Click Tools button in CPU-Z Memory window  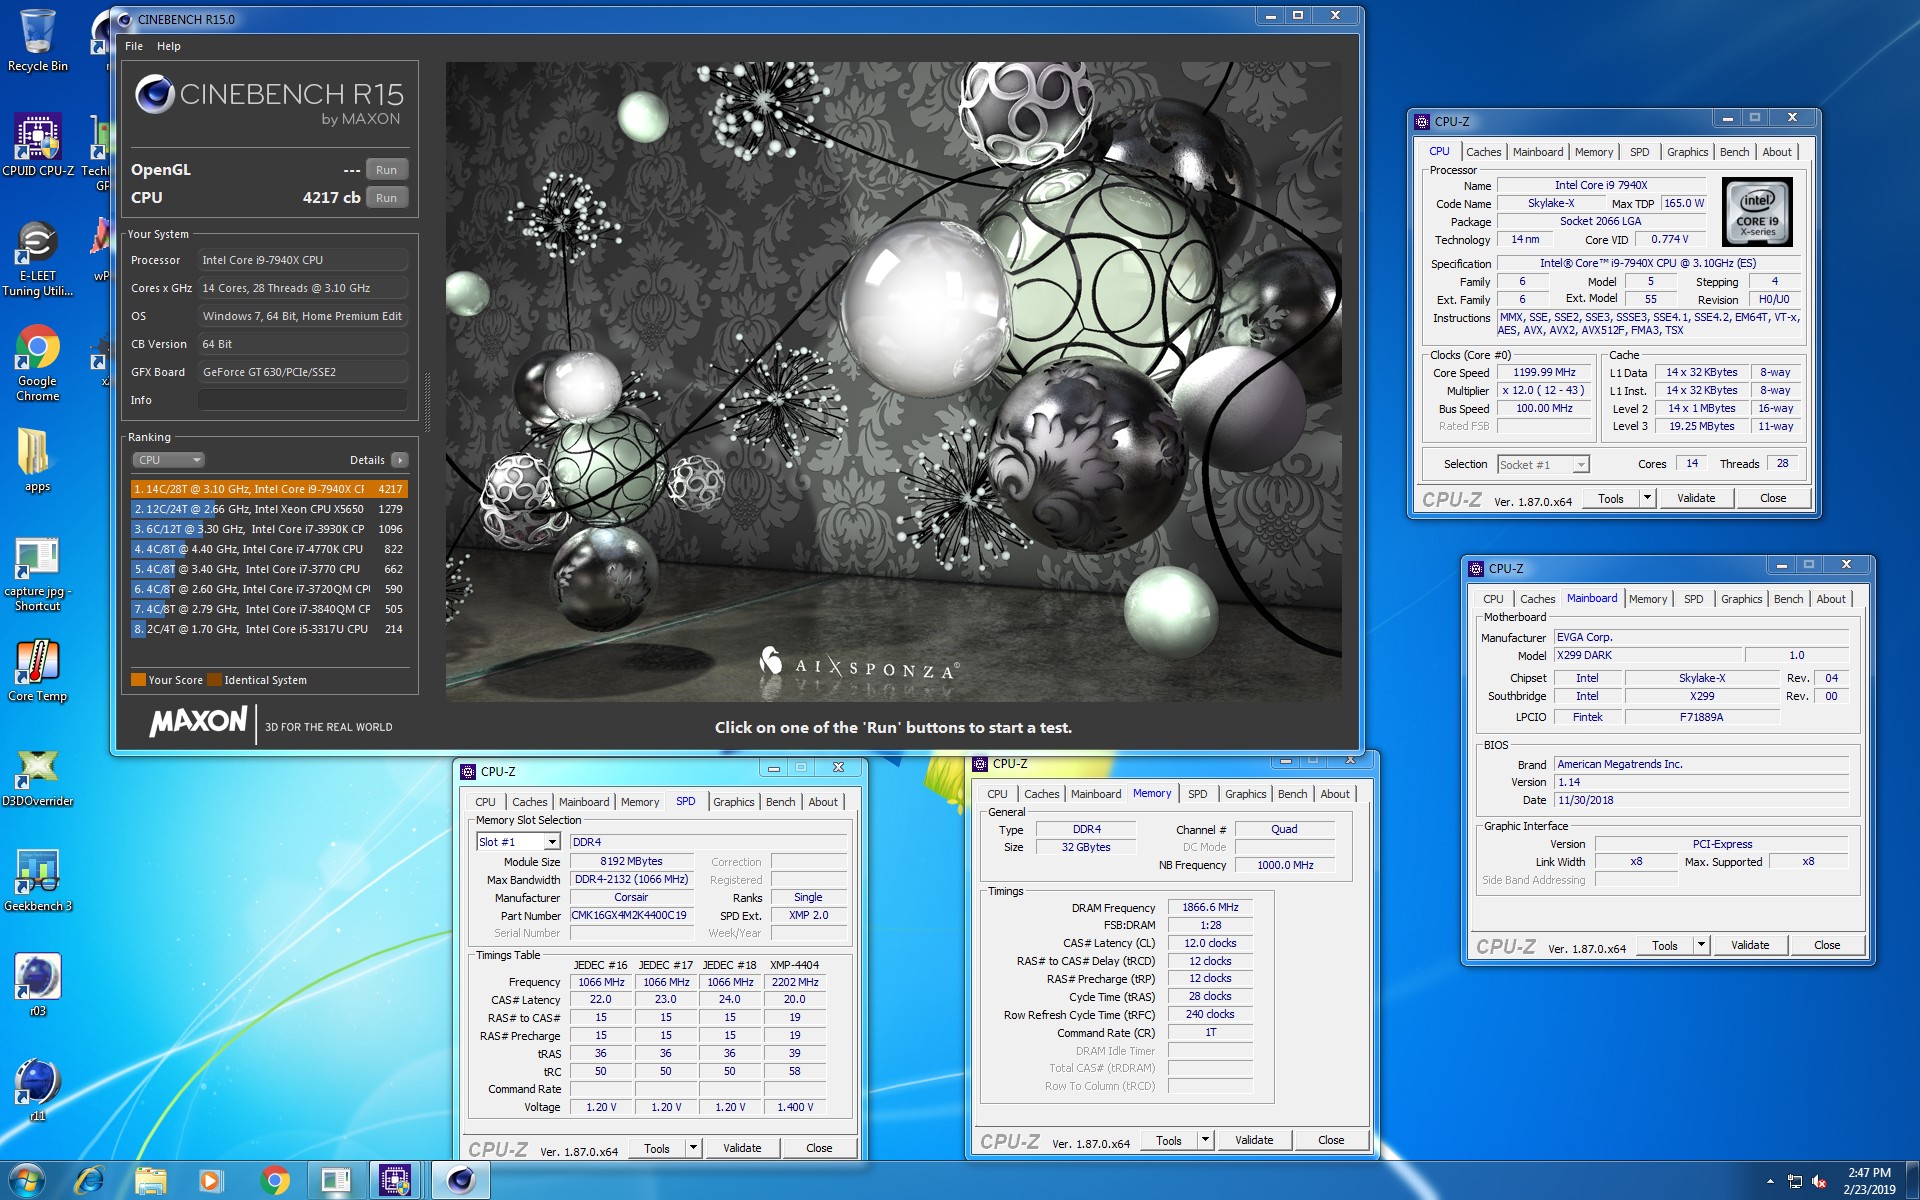1168,1140
